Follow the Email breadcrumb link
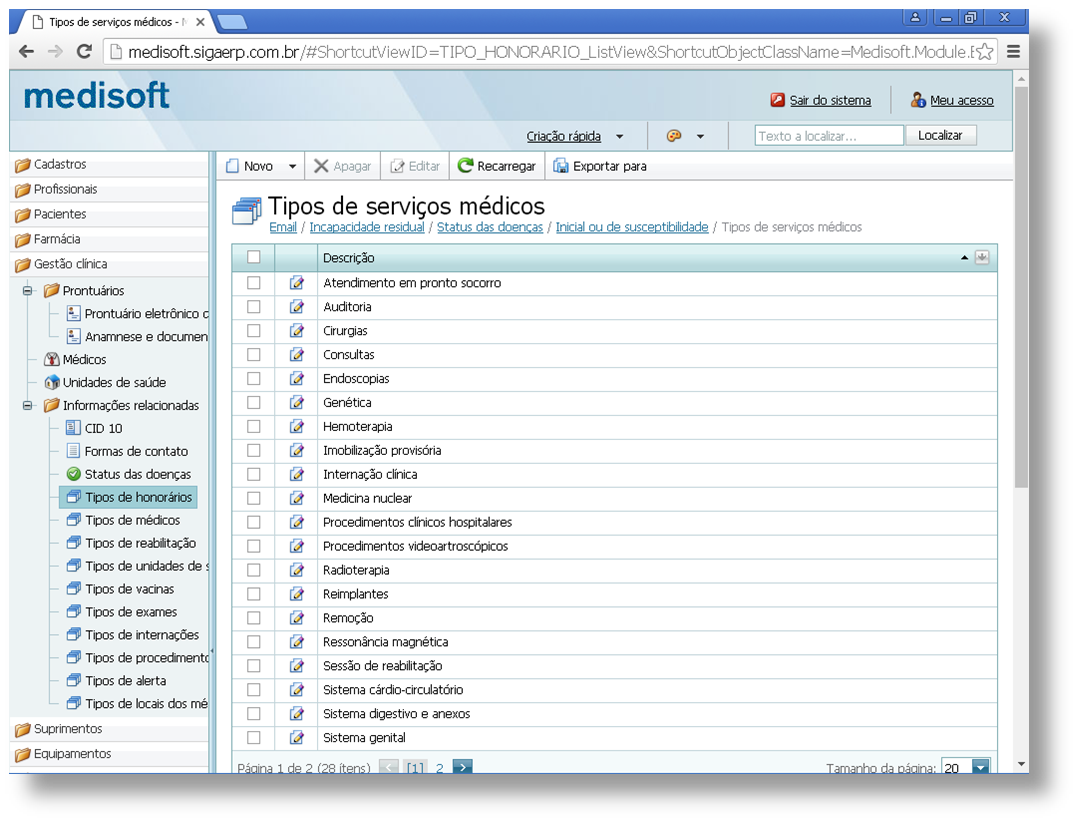 coord(283,227)
